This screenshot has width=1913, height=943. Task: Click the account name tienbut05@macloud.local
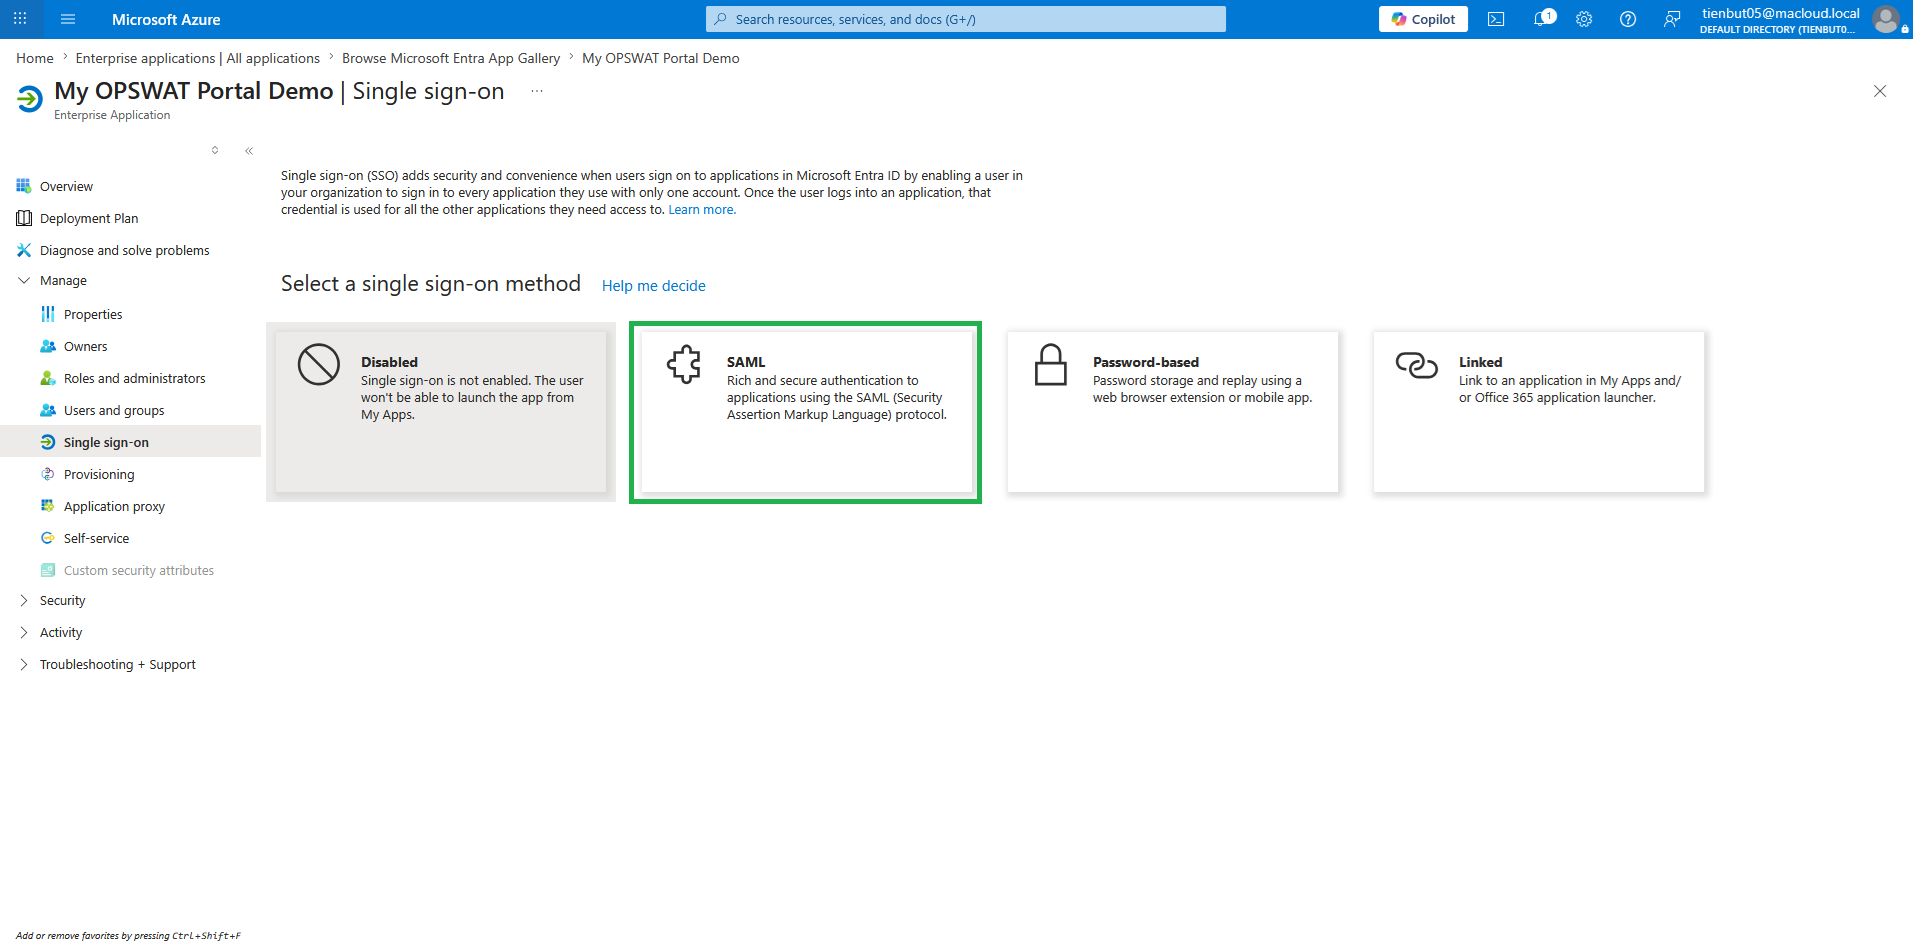click(1781, 13)
